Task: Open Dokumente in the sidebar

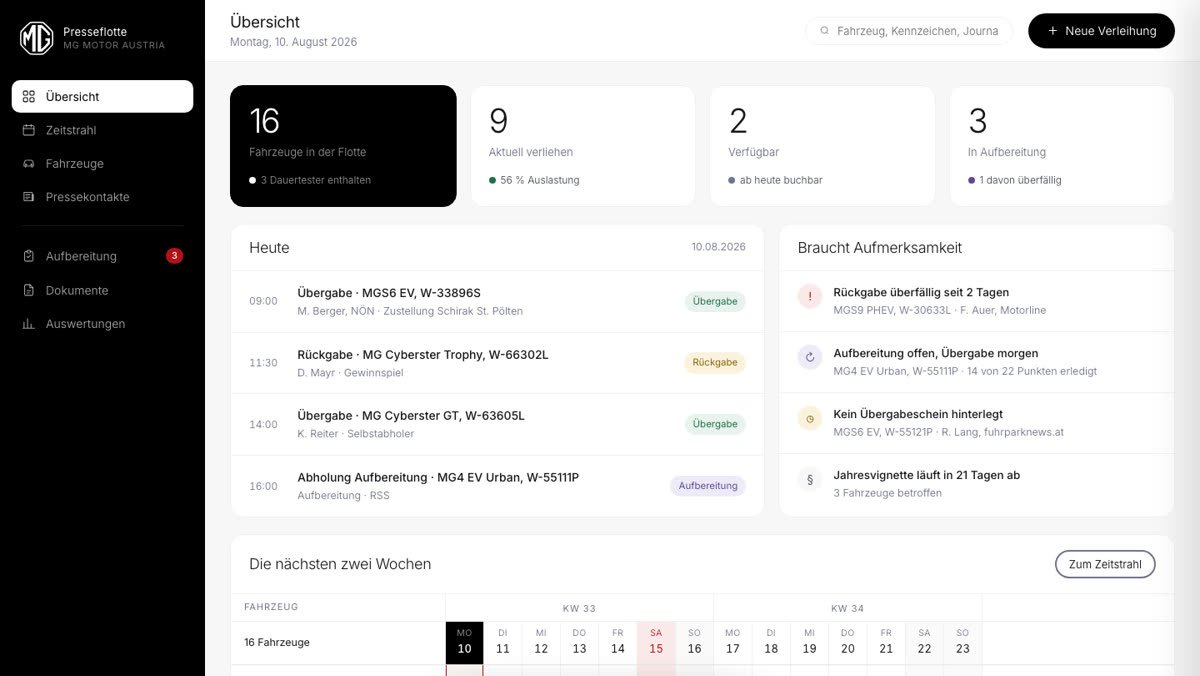Action: 102,290
